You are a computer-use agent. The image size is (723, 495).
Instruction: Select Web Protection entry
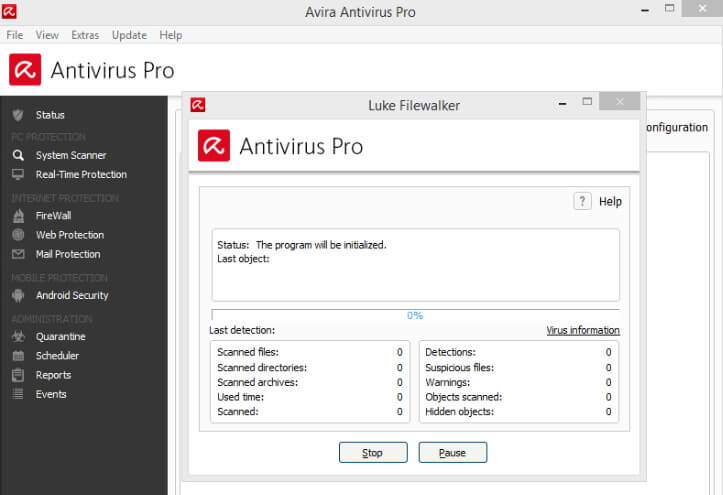pyautogui.click(x=70, y=235)
